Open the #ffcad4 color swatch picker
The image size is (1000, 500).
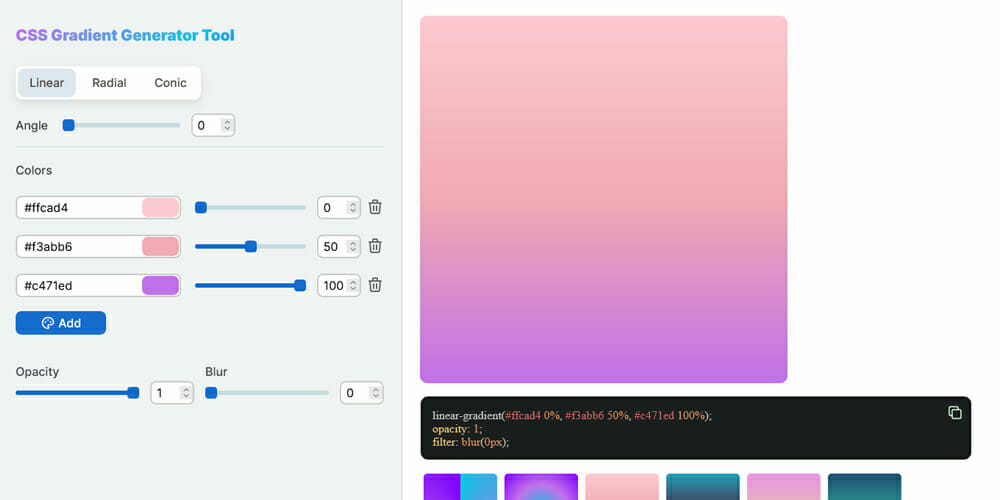pyautogui.click(x=160, y=208)
